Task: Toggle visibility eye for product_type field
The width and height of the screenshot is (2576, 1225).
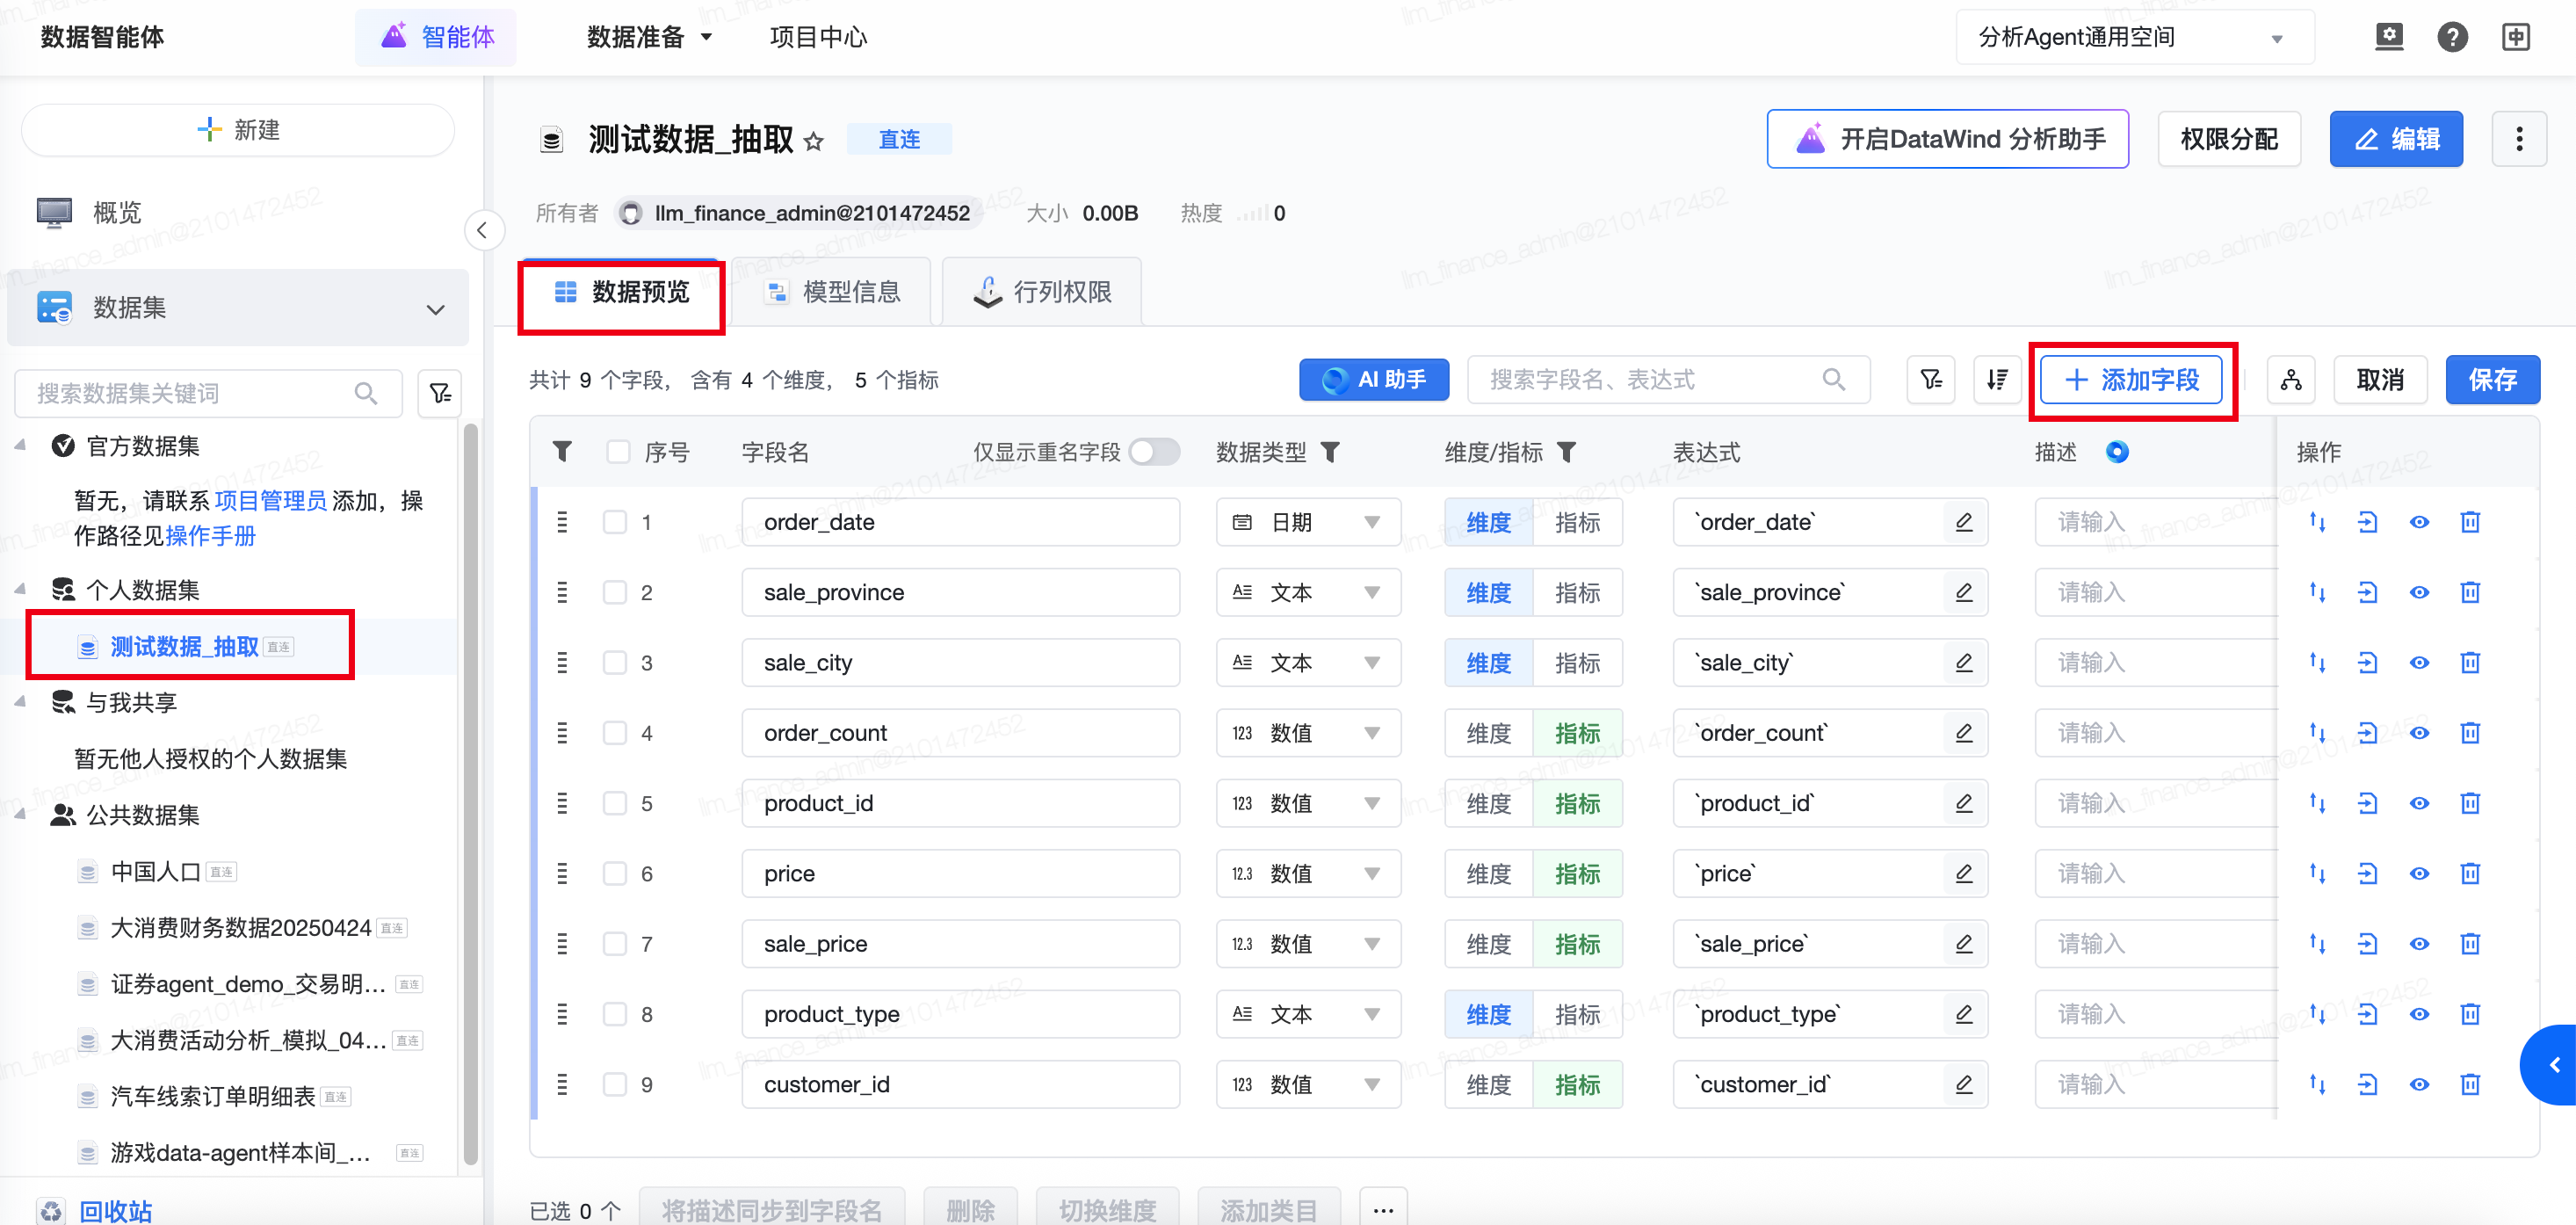Action: point(2419,1014)
